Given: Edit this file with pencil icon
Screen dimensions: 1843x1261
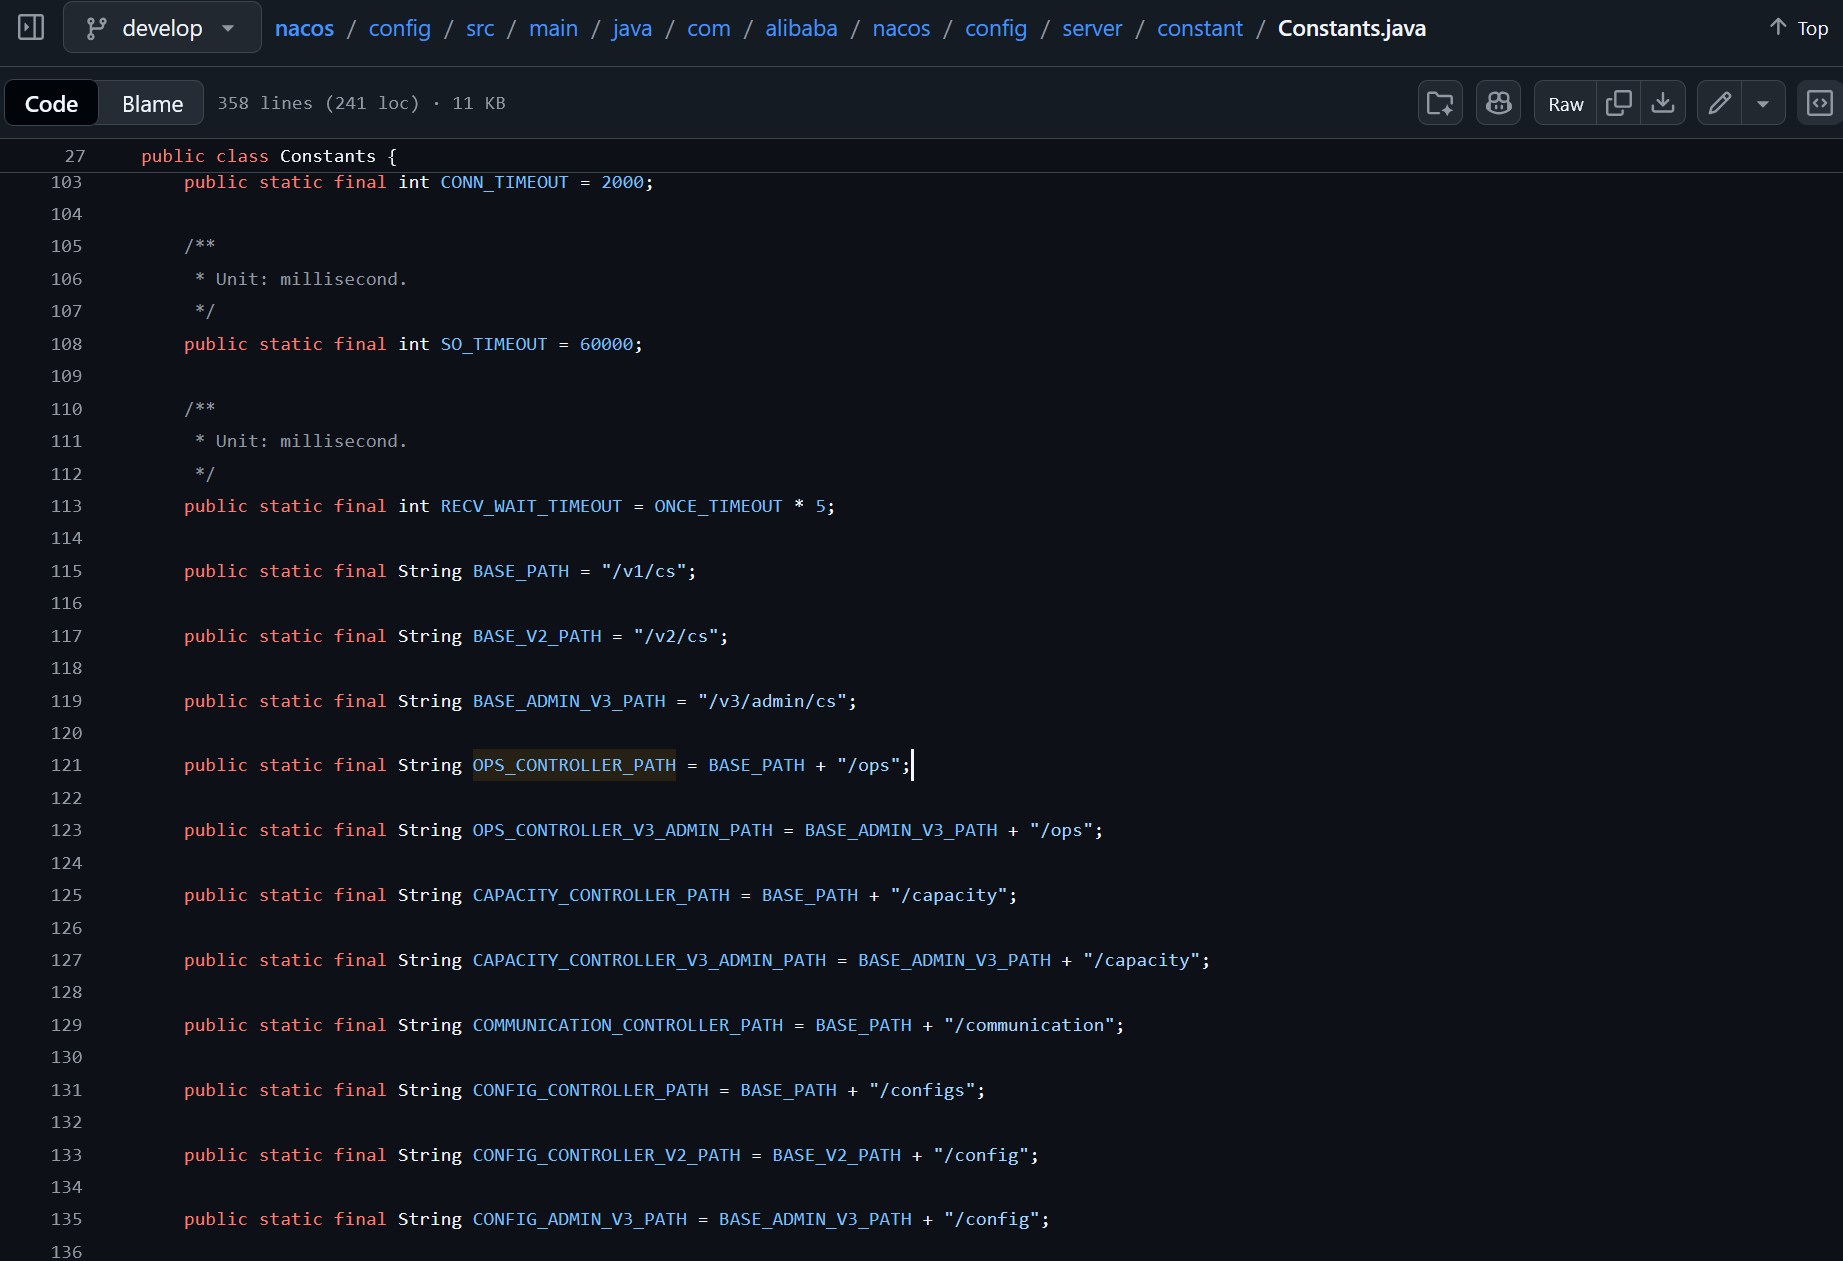Looking at the screenshot, I should pyautogui.click(x=1719, y=103).
